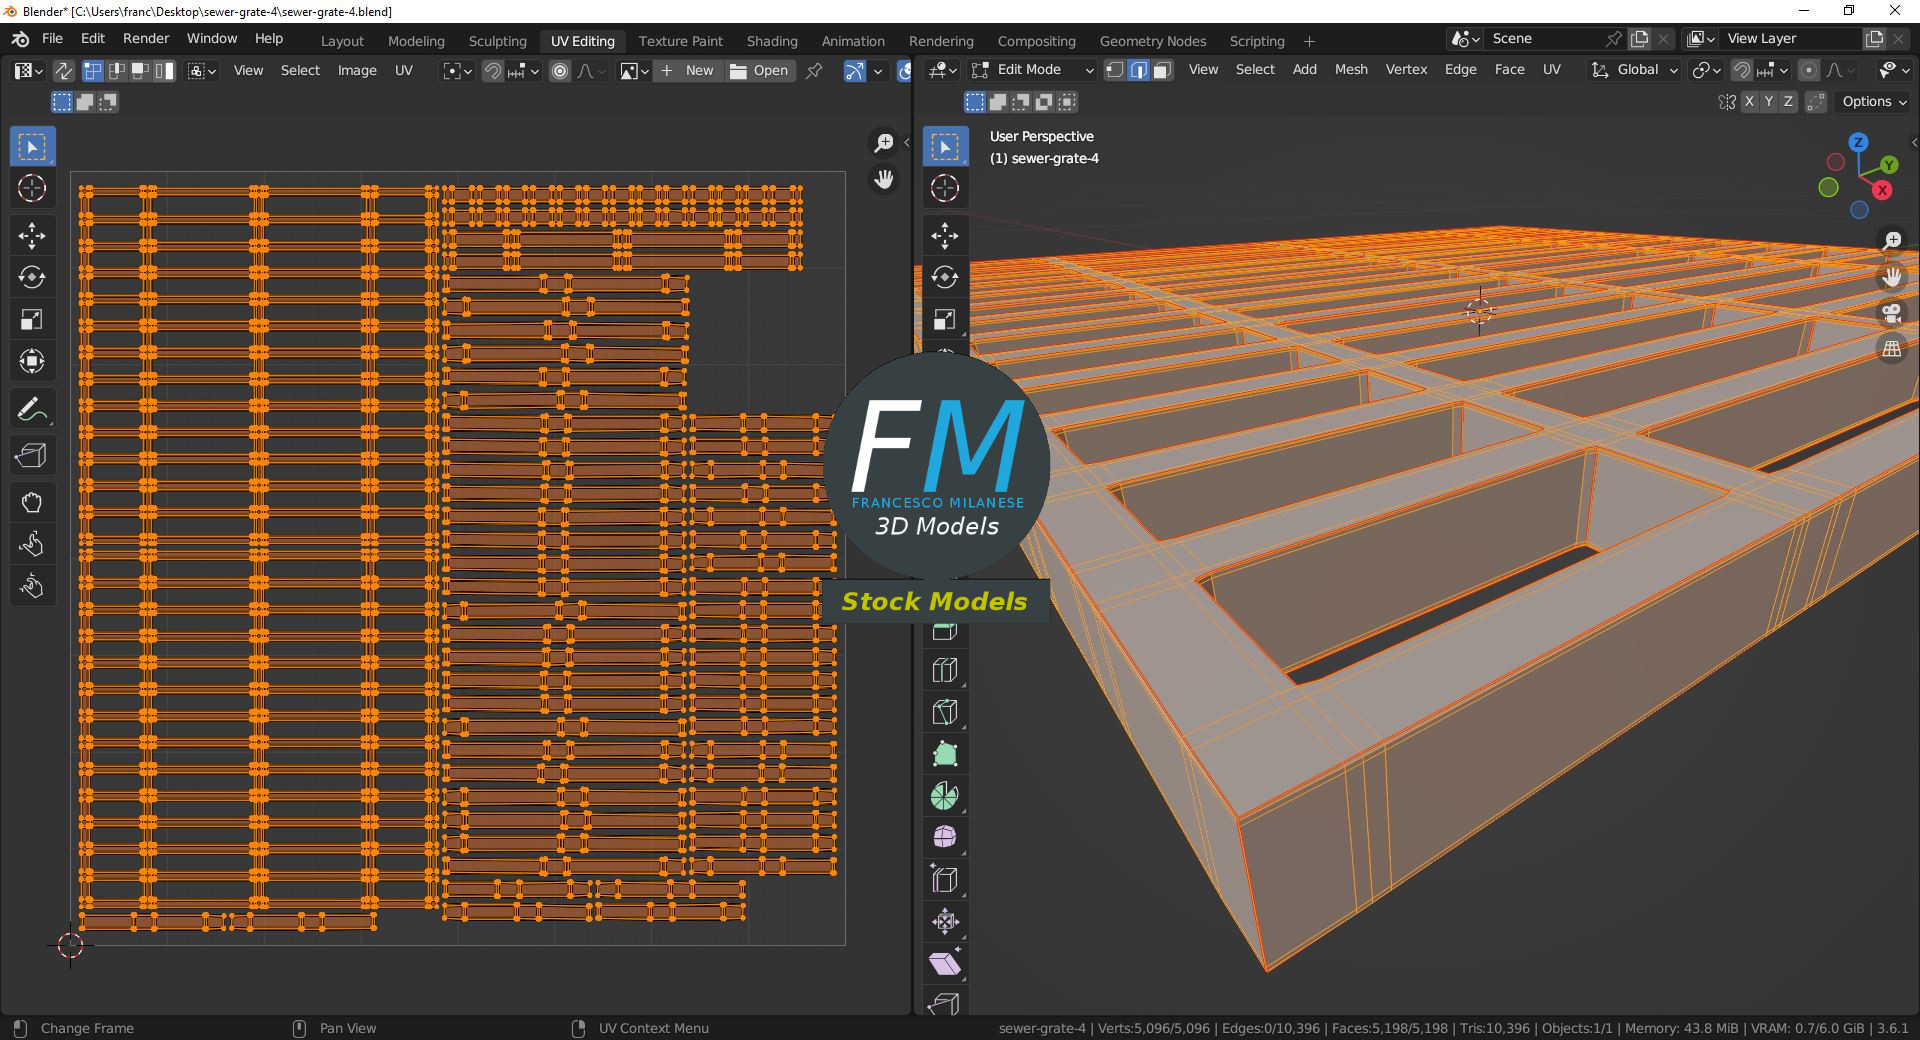Click the pin image icon in UV header
The image size is (1920, 1040).
click(814, 70)
